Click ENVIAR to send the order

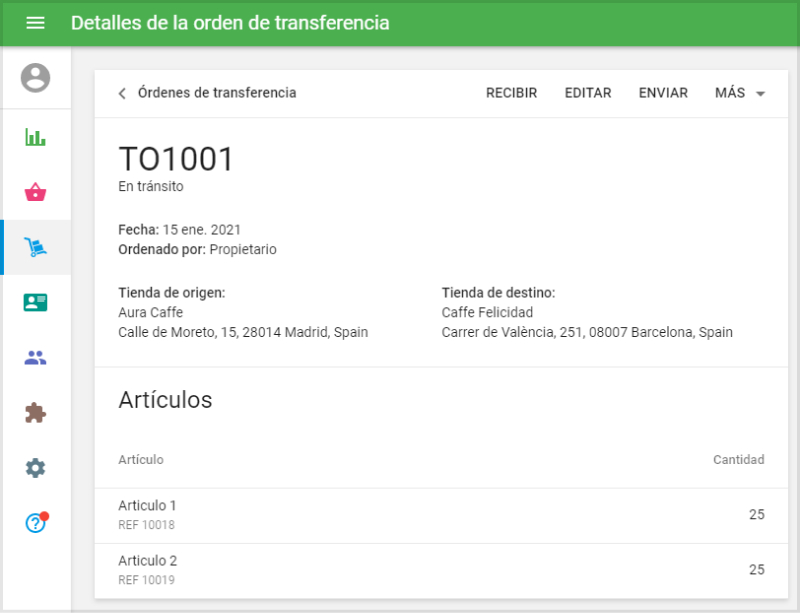coord(662,93)
